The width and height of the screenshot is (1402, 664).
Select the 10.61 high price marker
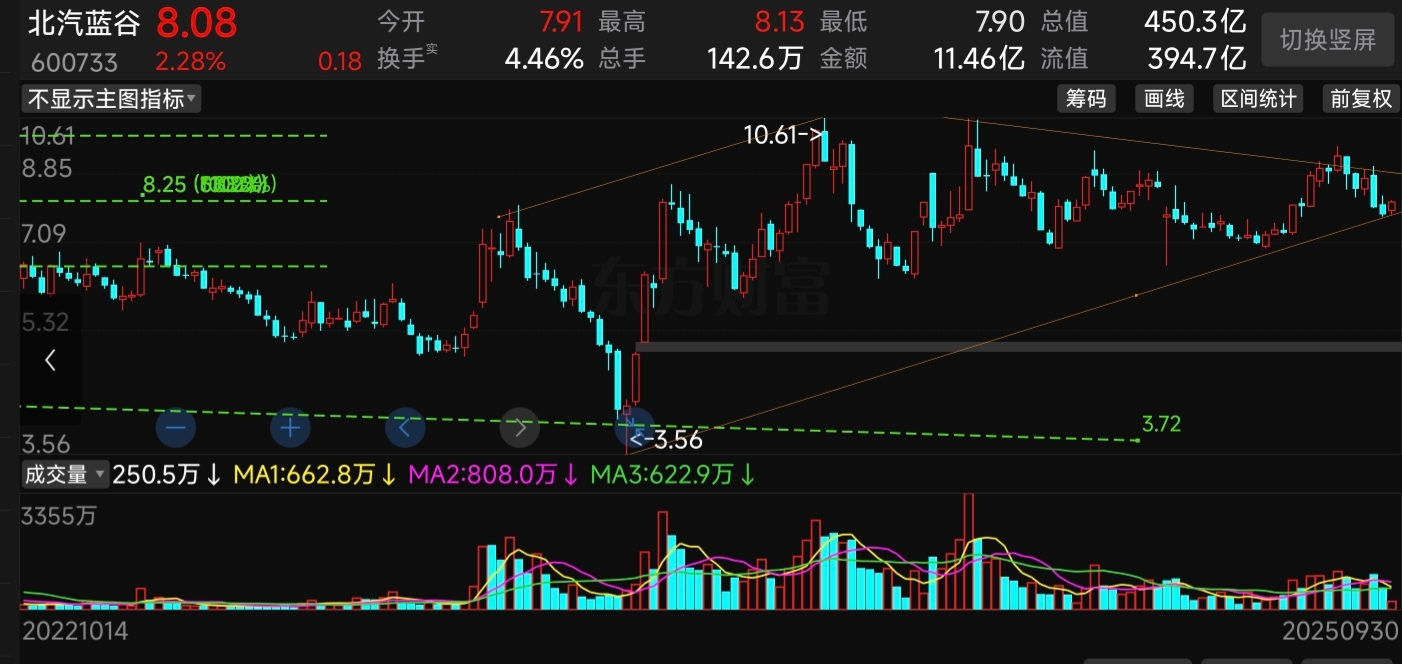click(783, 133)
